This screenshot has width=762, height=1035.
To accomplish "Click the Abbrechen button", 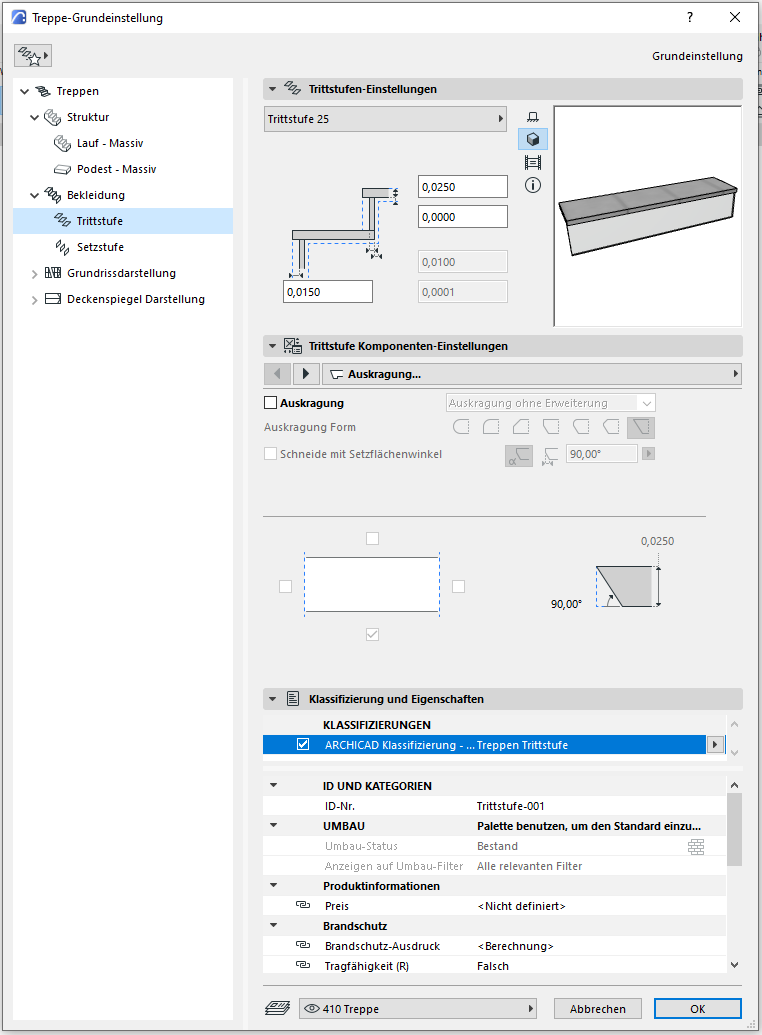I will tap(598, 1009).
